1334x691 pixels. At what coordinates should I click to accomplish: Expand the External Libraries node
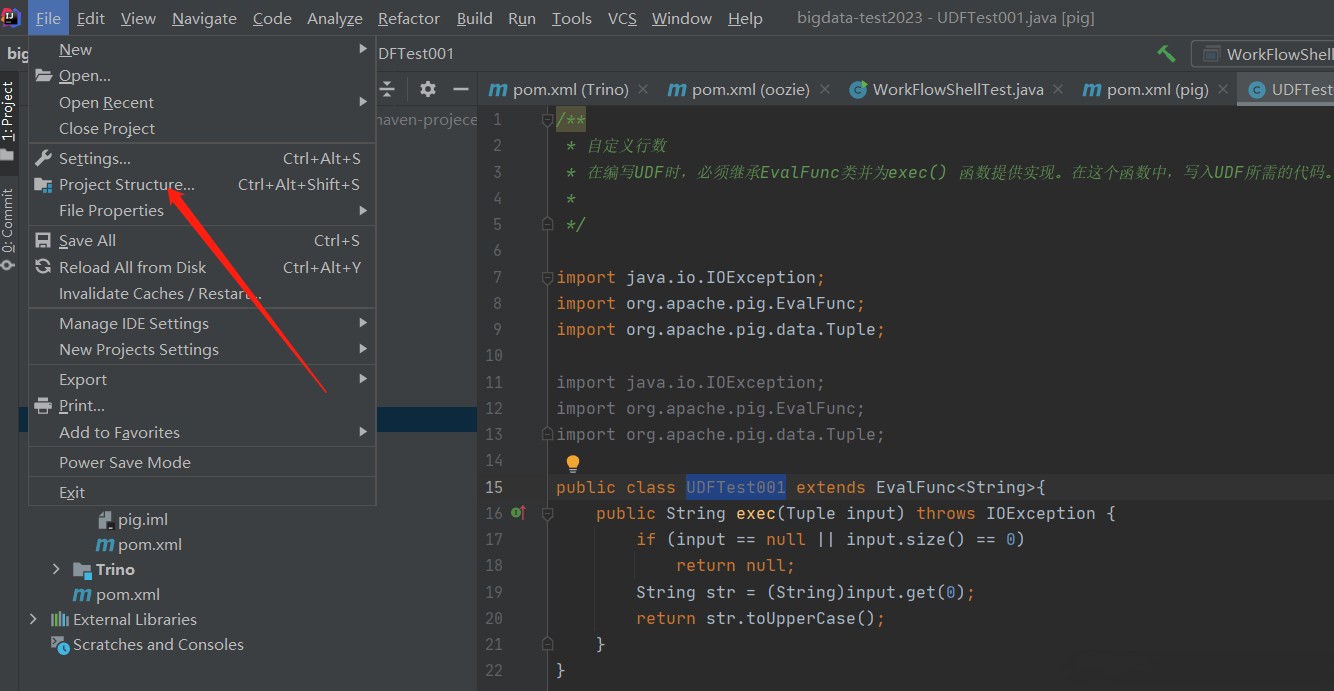34,619
